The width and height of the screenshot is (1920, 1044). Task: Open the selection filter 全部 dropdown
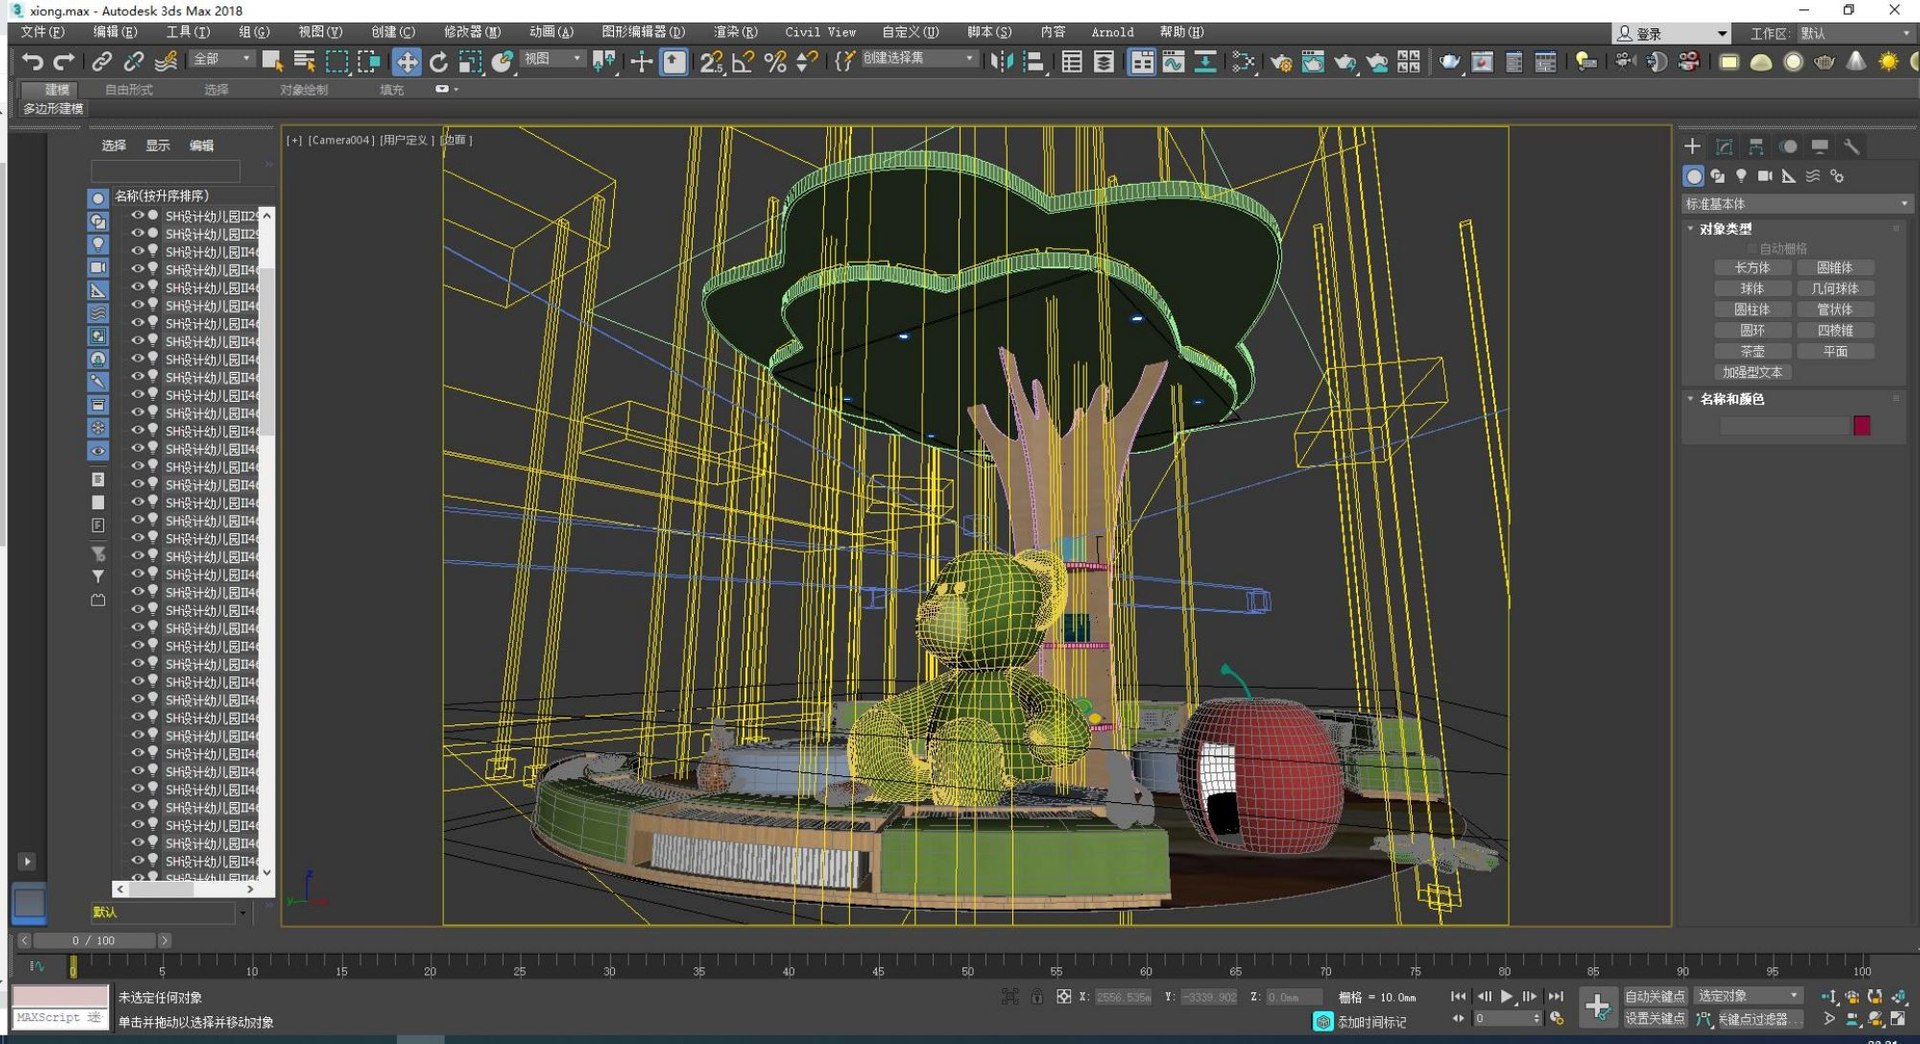[x=223, y=60]
